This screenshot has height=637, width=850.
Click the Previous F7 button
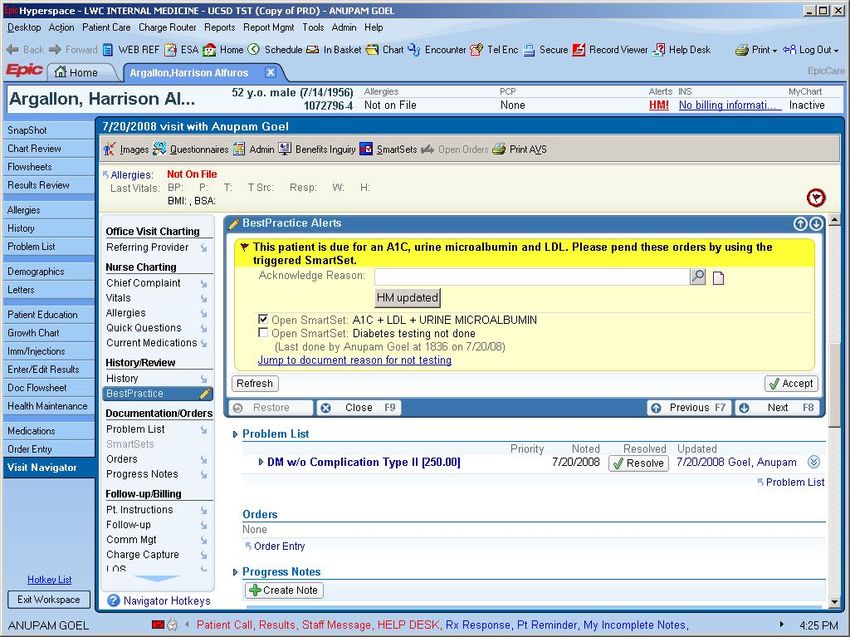tap(689, 408)
